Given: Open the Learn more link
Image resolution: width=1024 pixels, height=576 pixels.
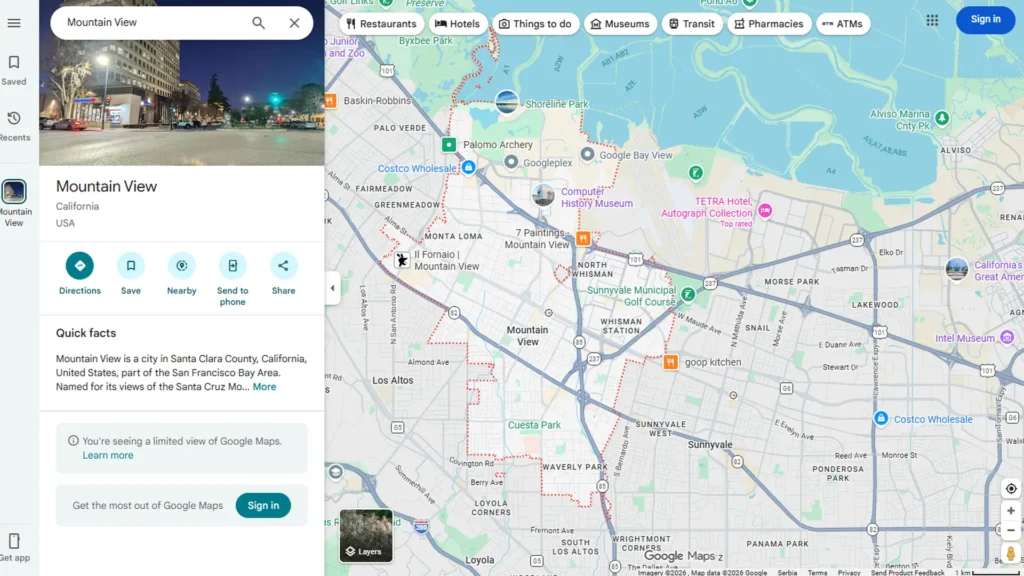Looking at the screenshot, I should click(x=108, y=454).
